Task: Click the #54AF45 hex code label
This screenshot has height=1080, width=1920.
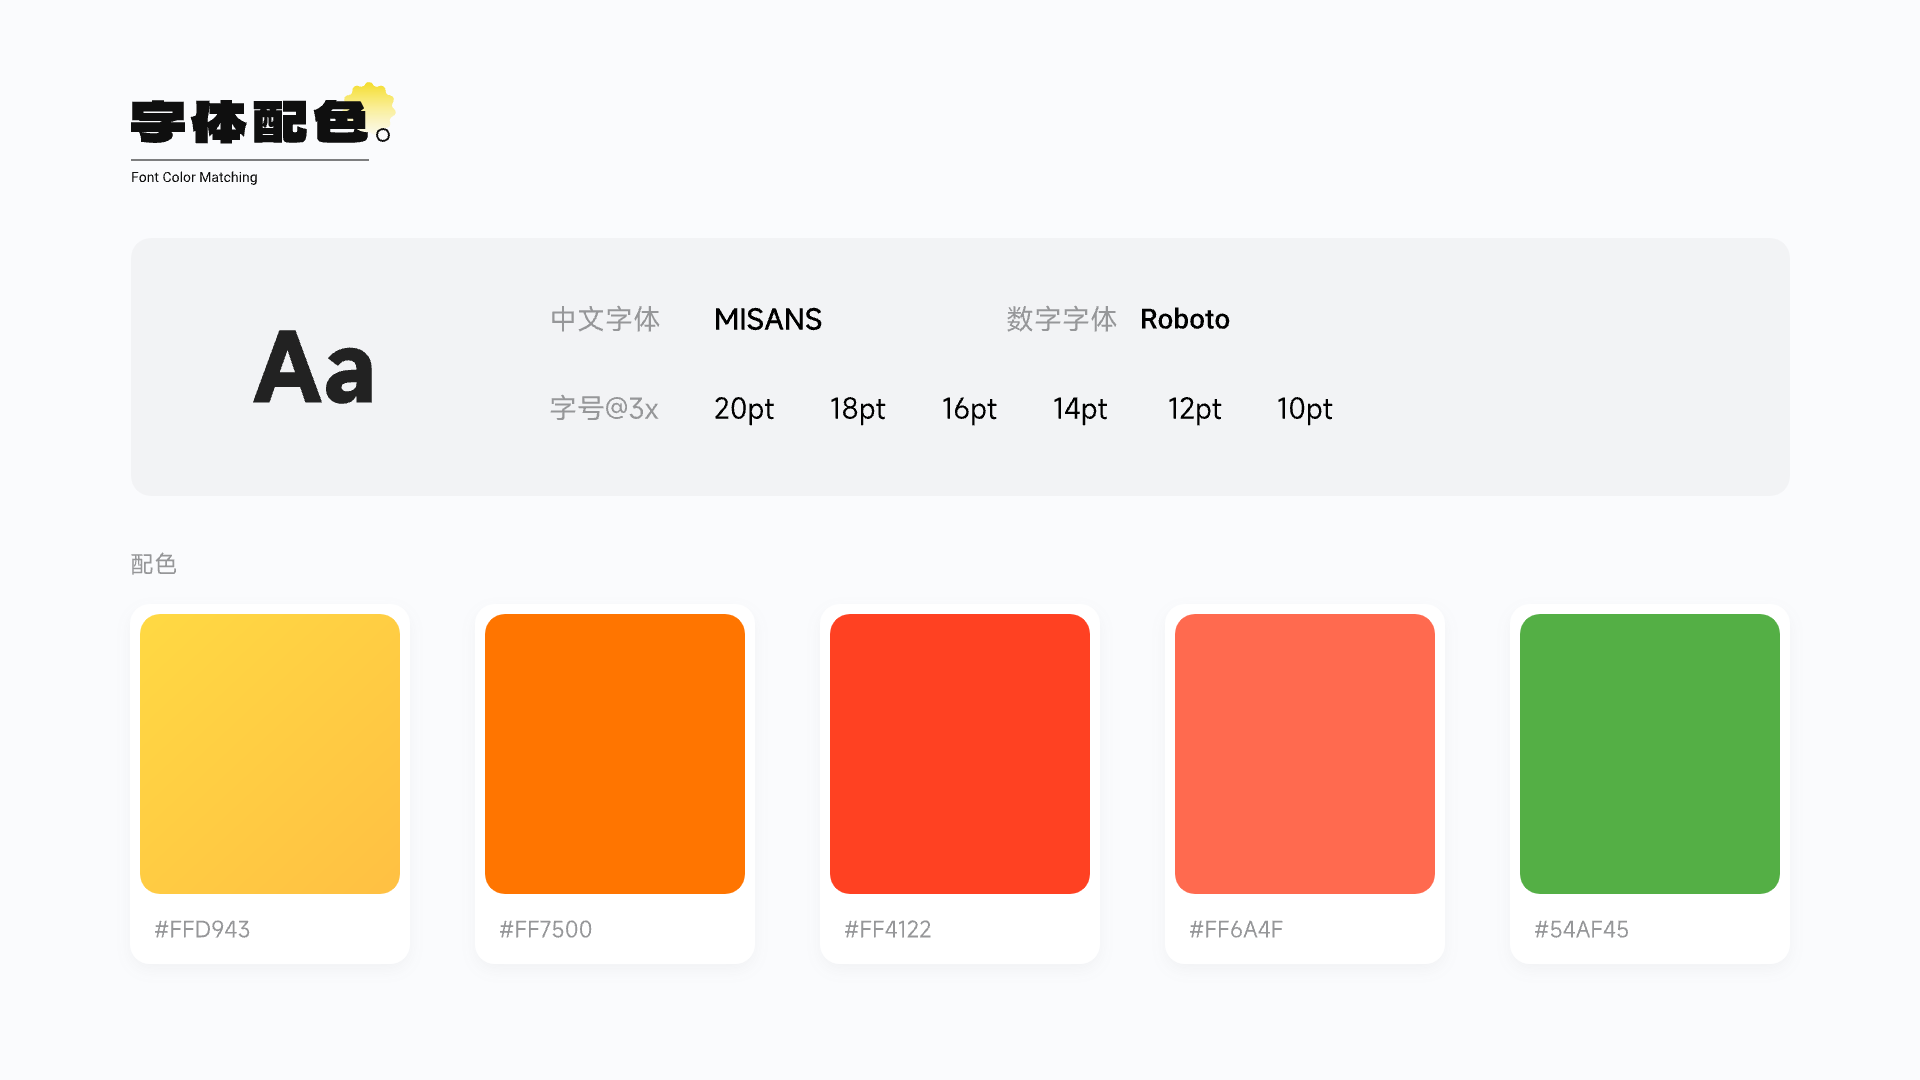Action: pyautogui.click(x=1582, y=929)
